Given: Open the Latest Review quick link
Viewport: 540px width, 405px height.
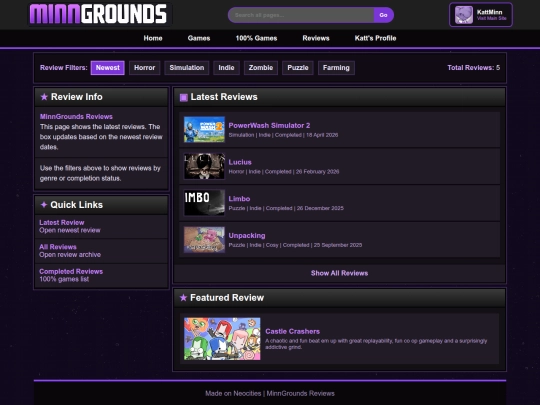Looking at the screenshot, I should 62,222.
